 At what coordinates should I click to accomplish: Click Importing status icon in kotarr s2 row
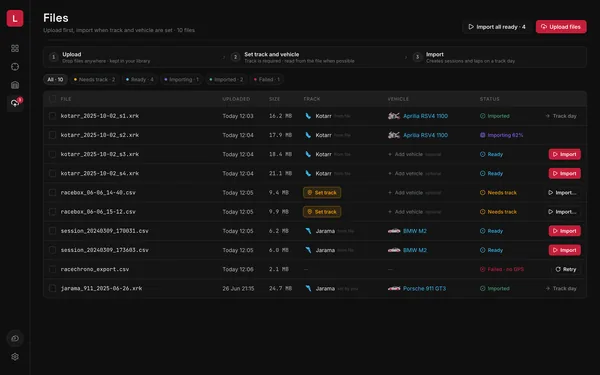pos(483,135)
